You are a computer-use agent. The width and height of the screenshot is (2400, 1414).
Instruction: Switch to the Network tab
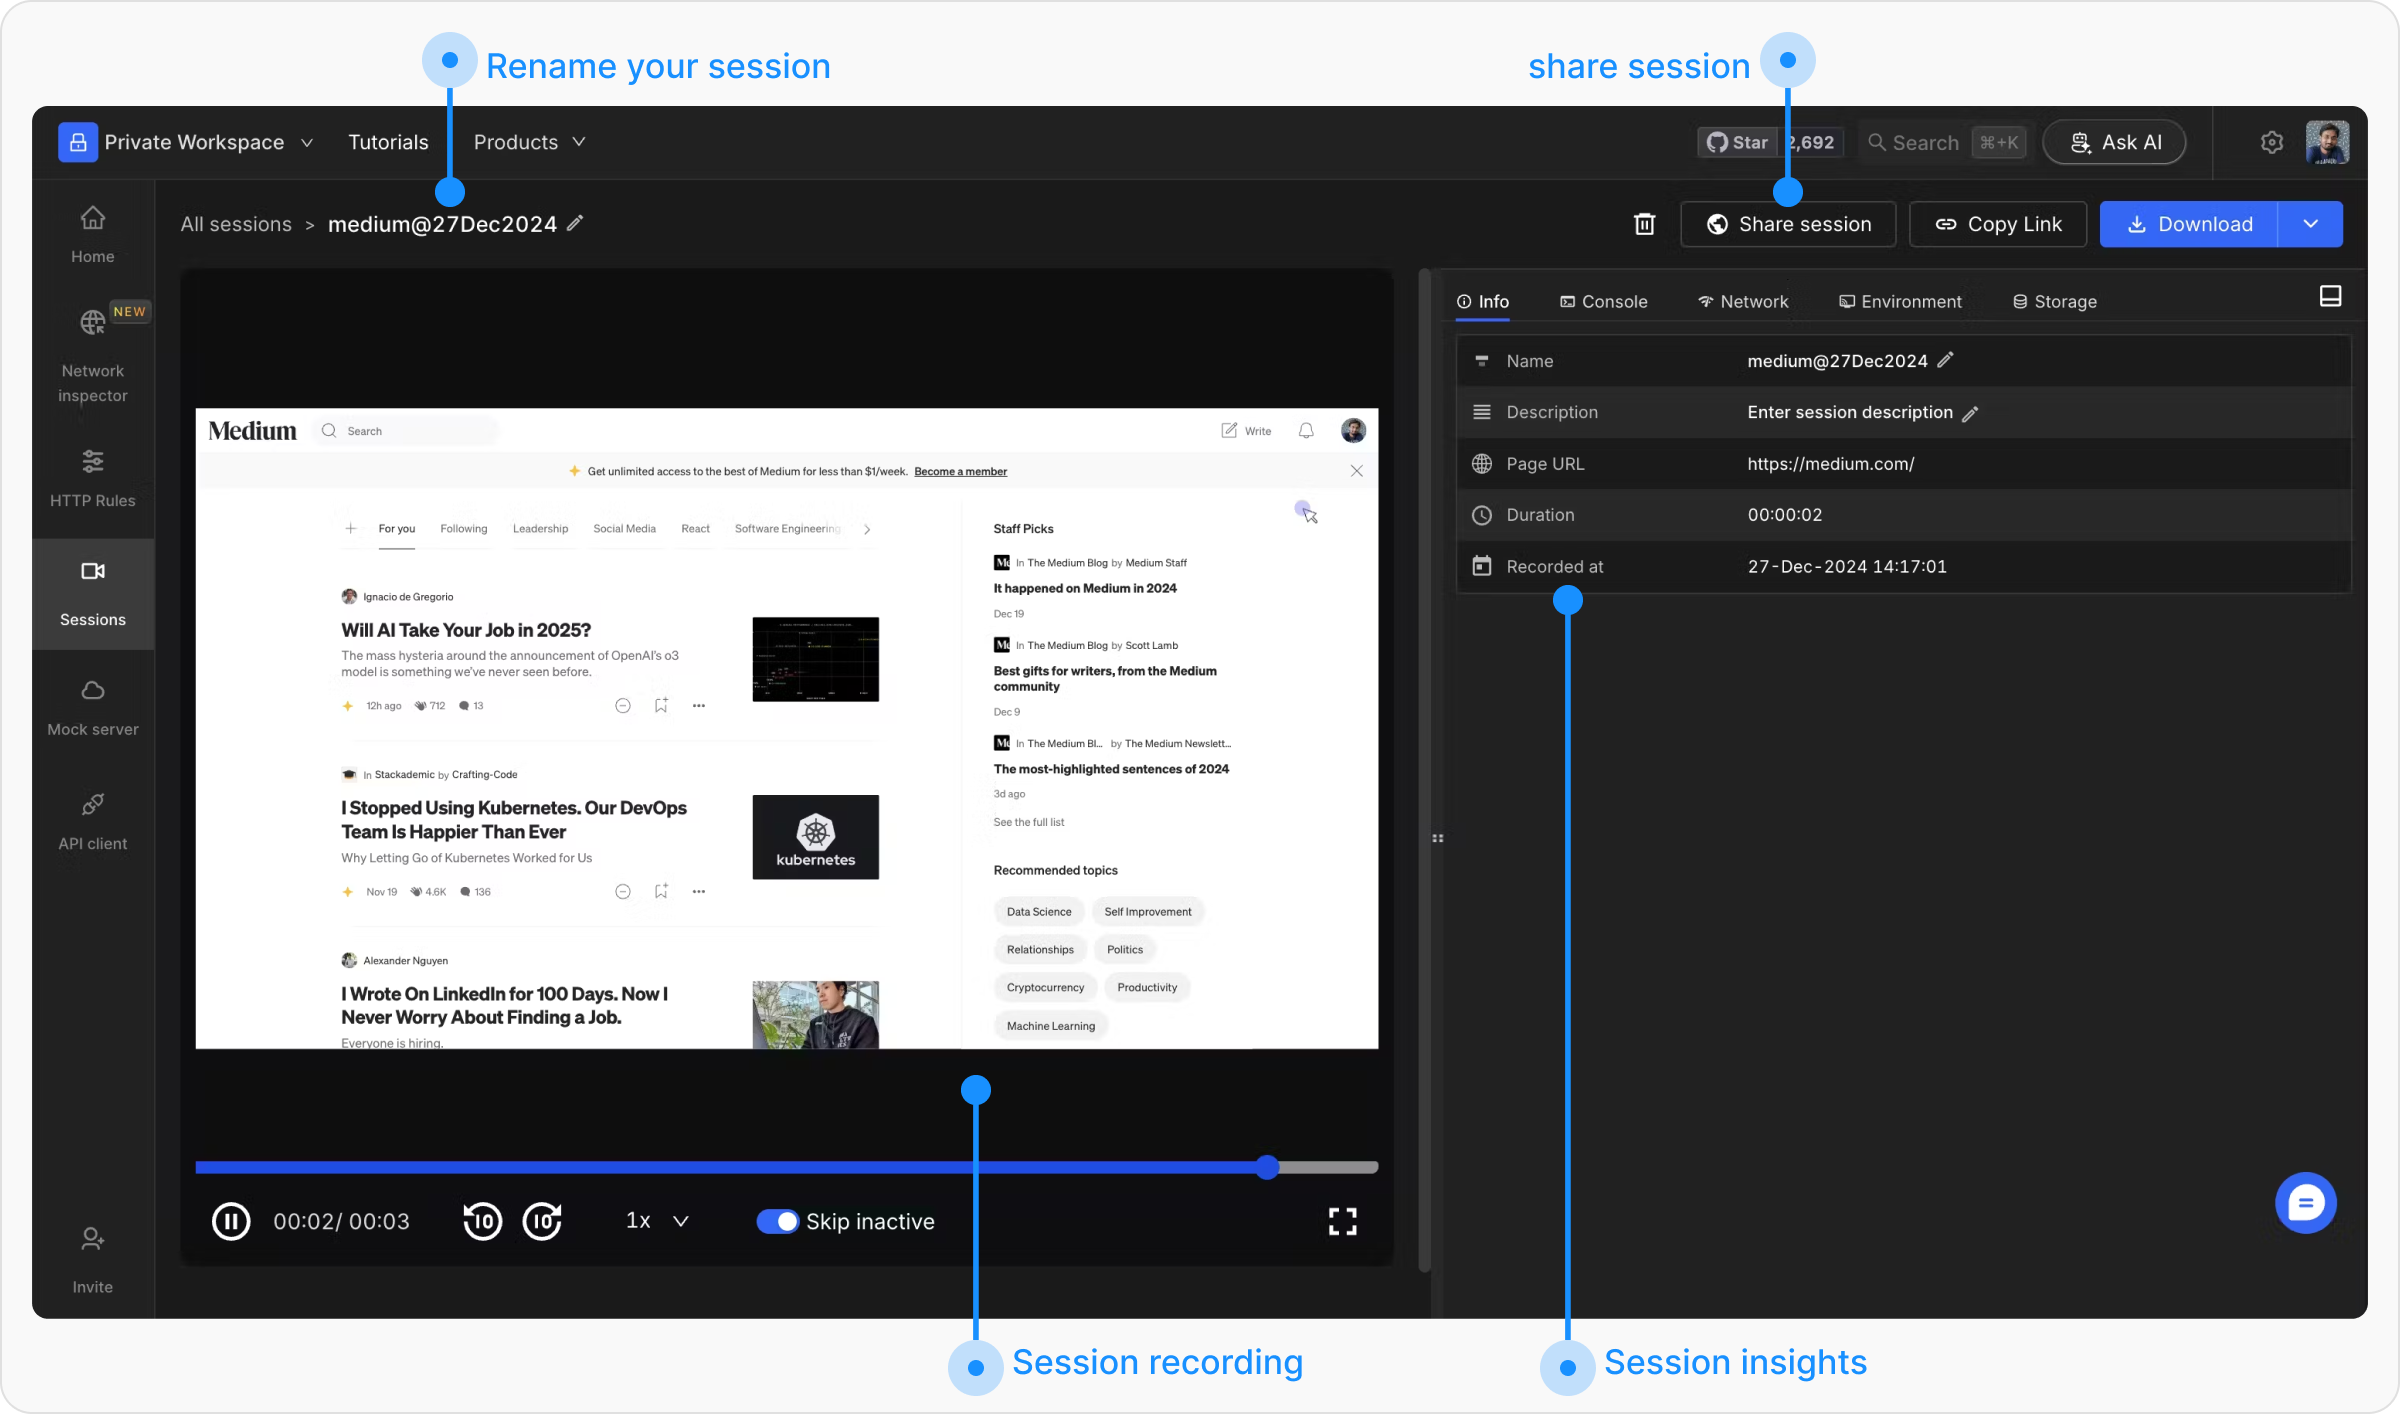pos(1743,301)
